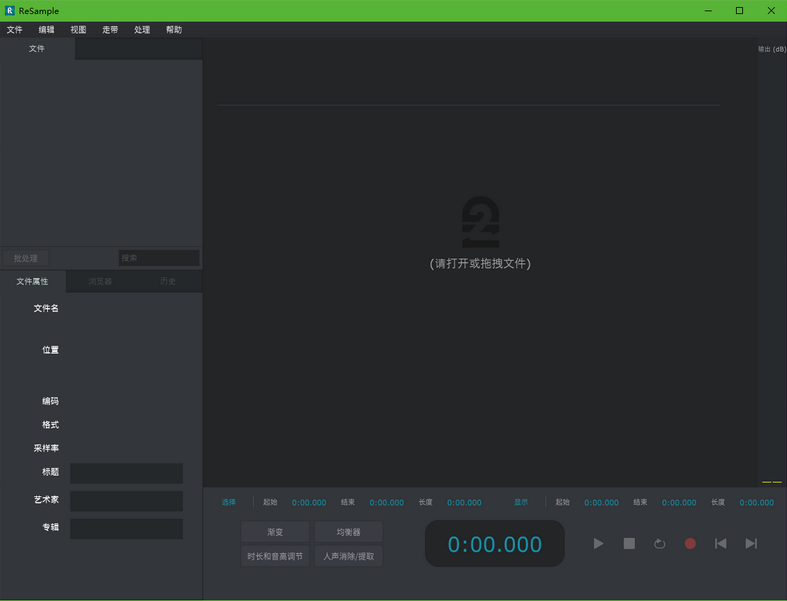The width and height of the screenshot is (787, 601).
Task: Click the 渐变 fade button
Action: [x=275, y=532]
